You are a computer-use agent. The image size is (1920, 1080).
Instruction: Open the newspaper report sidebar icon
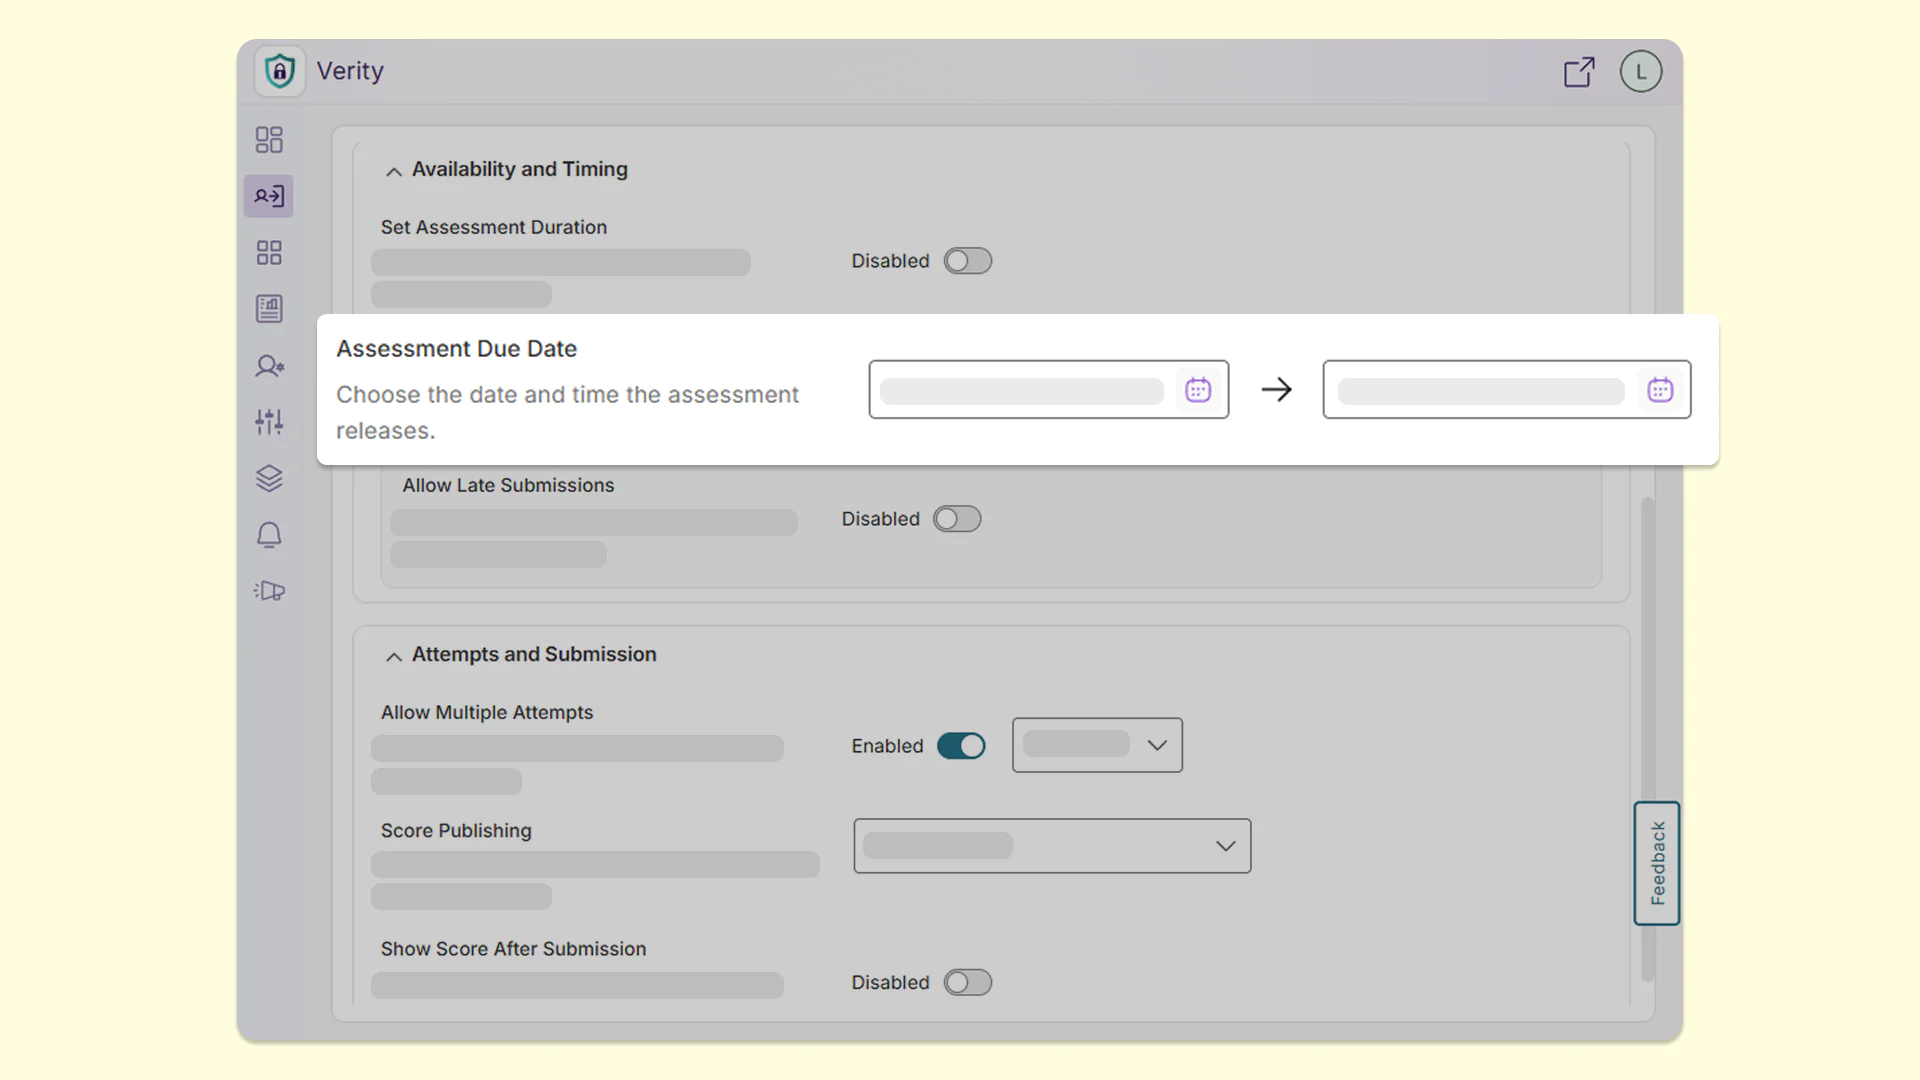(269, 309)
